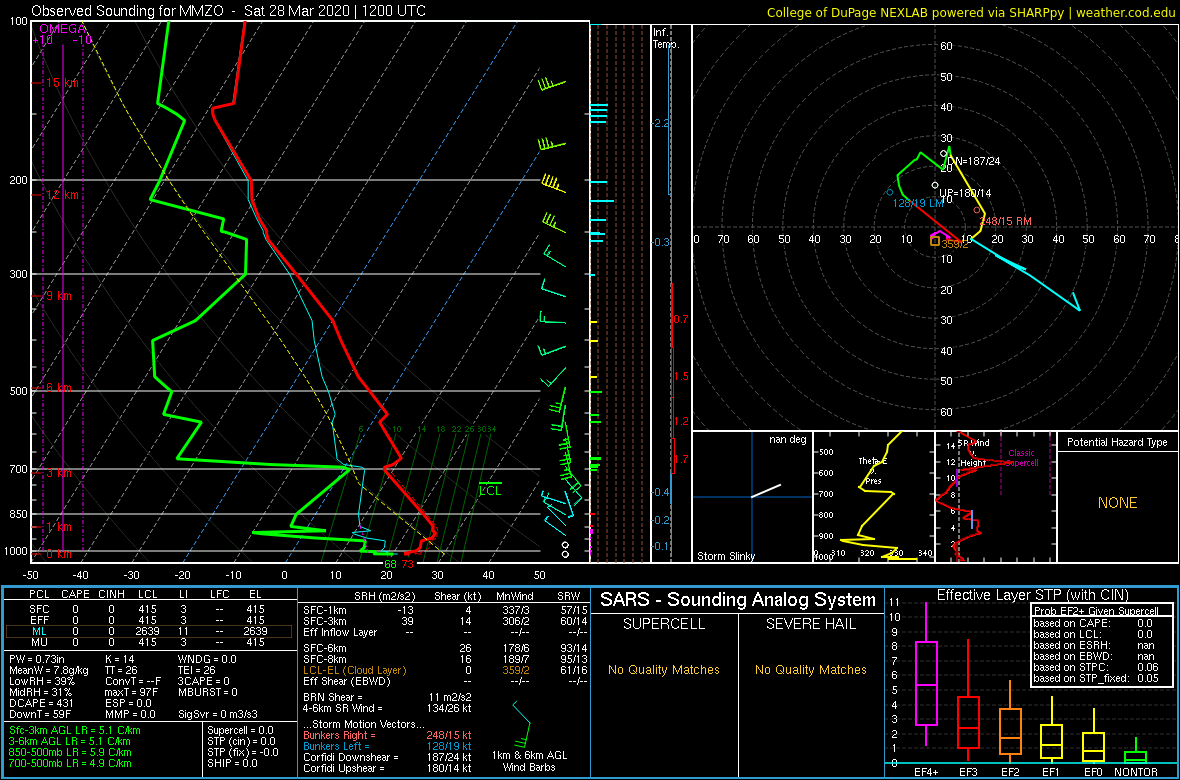
Task: Click Bunkers Right = 248/15 kt
Action: pyautogui.click(x=386, y=735)
